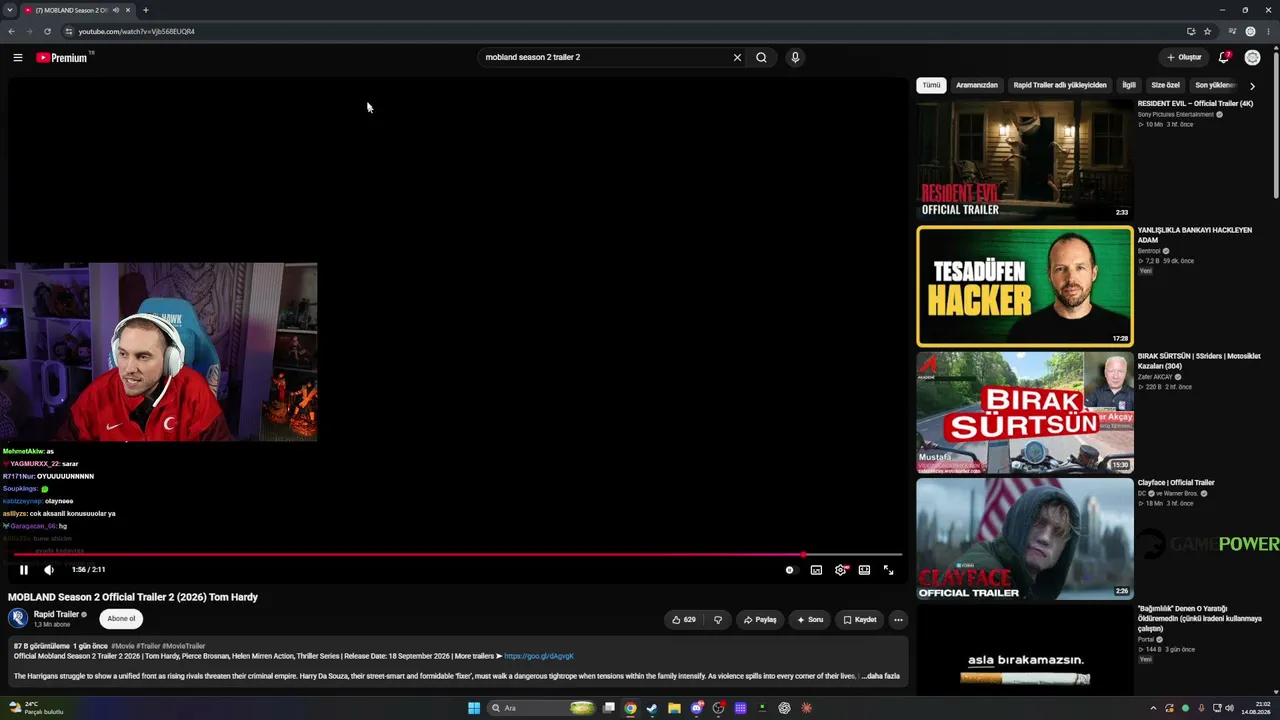
Task: Select the Tümü filter chip
Action: point(931,85)
